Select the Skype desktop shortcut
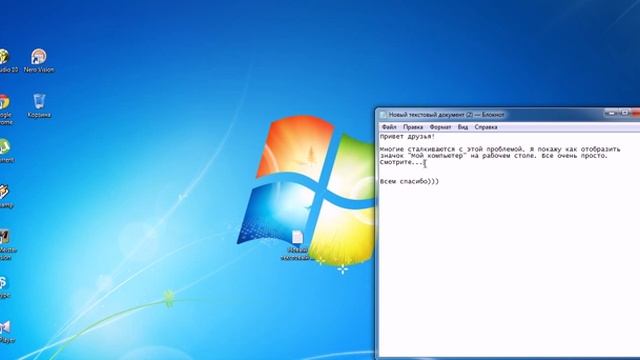Viewport: 640px width, 360px height. 4,287
